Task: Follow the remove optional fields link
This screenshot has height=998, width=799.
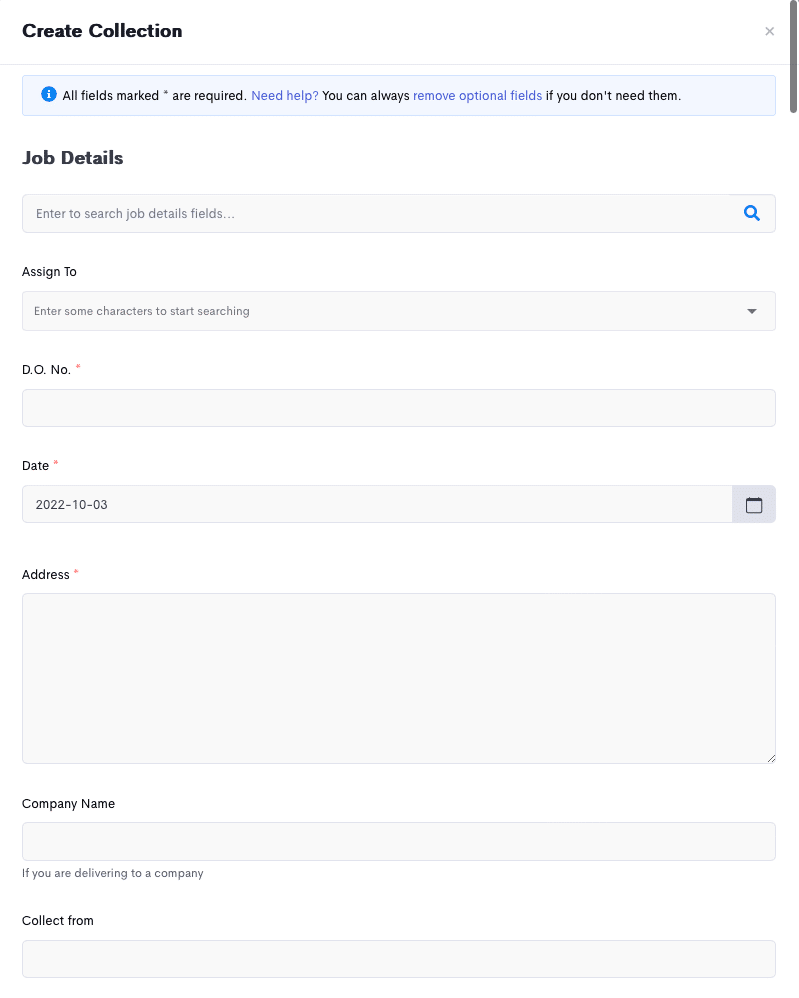Action: click(x=477, y=95)
